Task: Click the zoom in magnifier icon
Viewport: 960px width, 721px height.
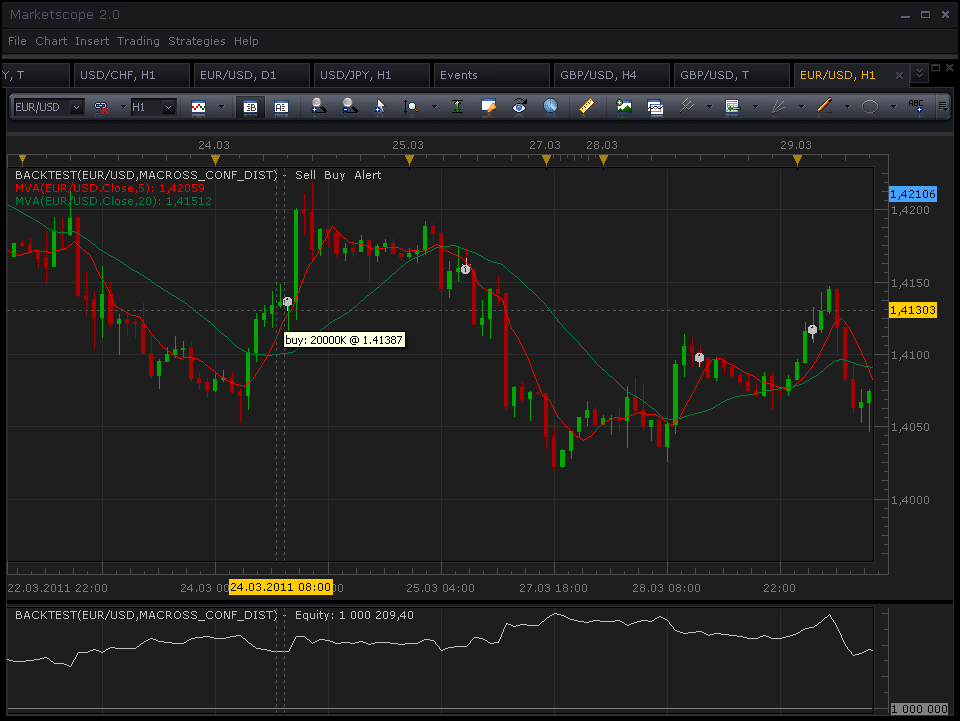Action: [318, 106]
